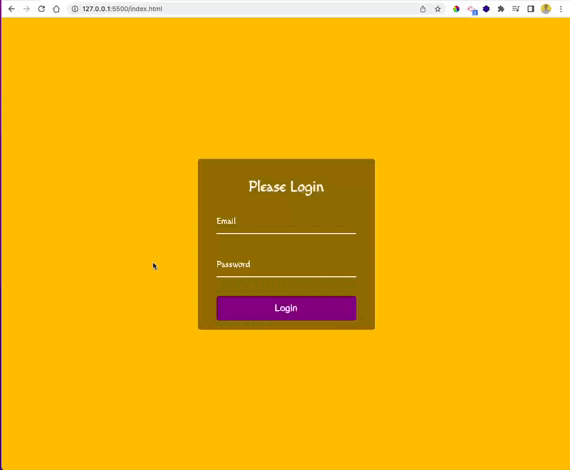
Task: Click the 'Please Login' heading
Action: 286,187
